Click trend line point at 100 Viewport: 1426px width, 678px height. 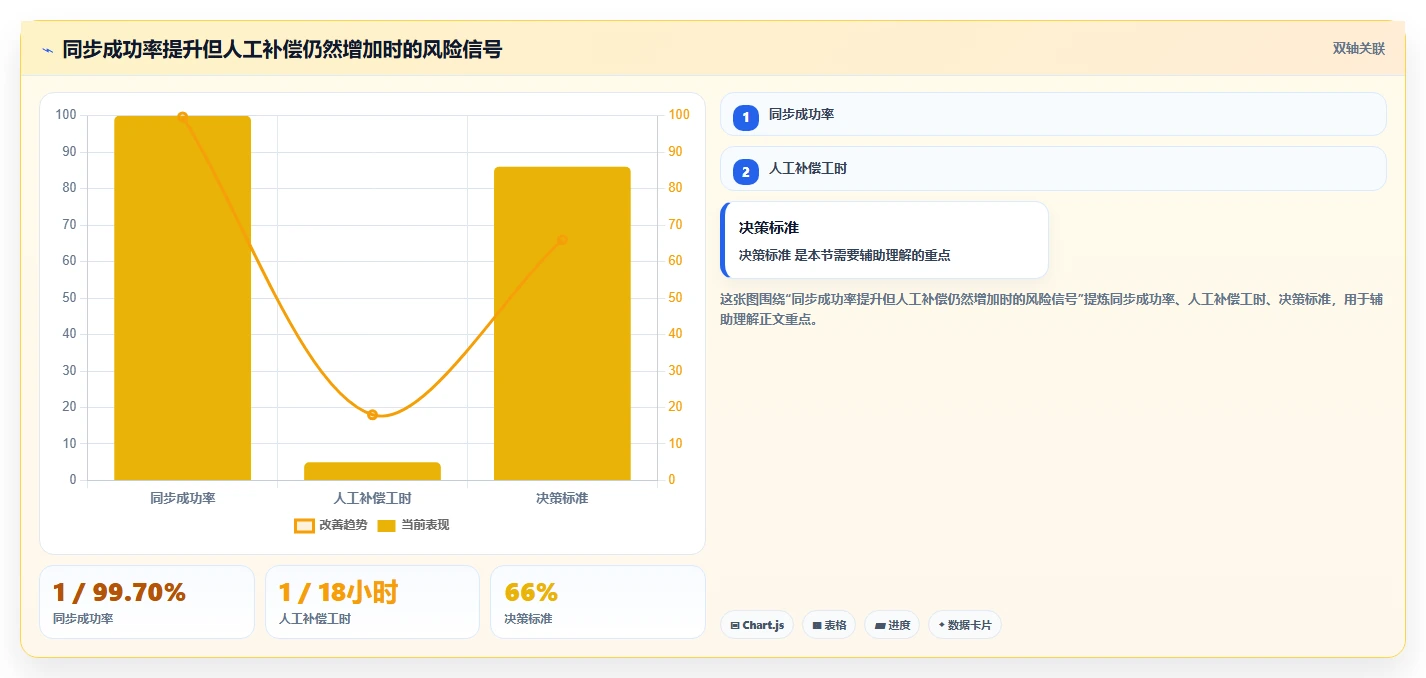coord(182,117)
